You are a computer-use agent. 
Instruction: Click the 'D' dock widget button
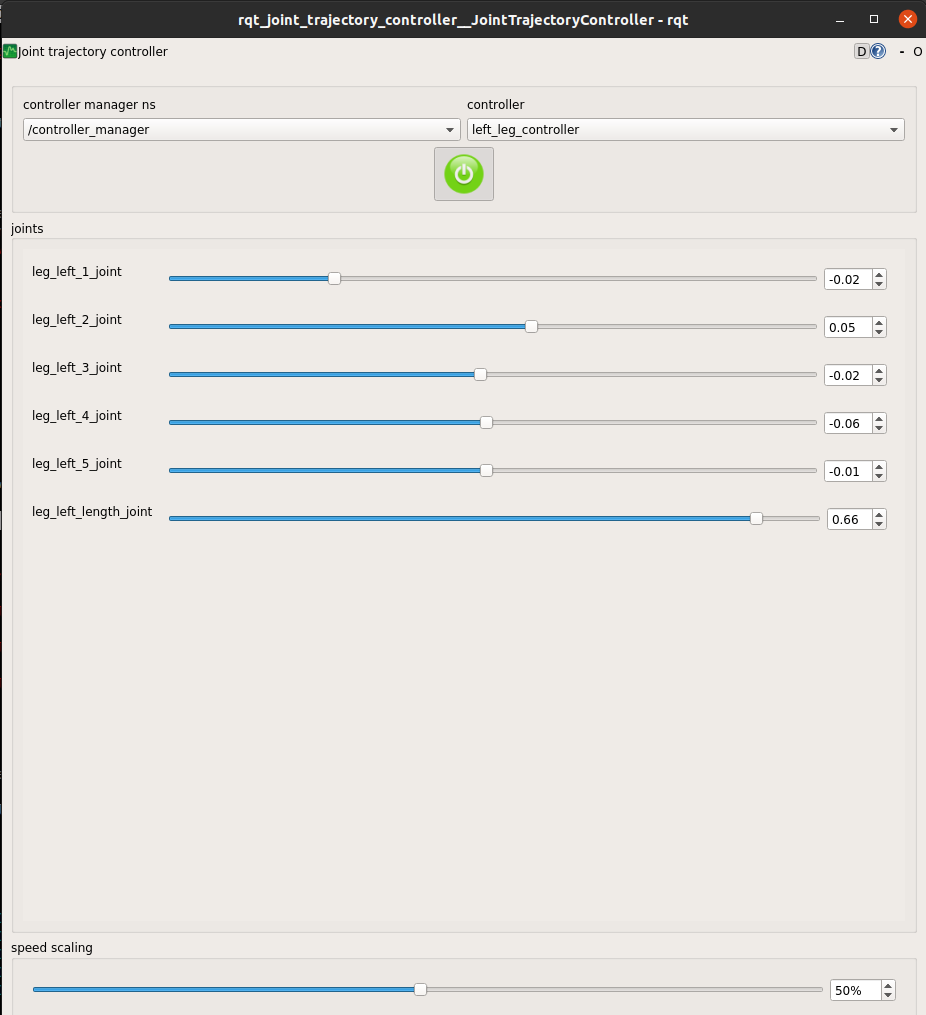(x=861, y=52)
